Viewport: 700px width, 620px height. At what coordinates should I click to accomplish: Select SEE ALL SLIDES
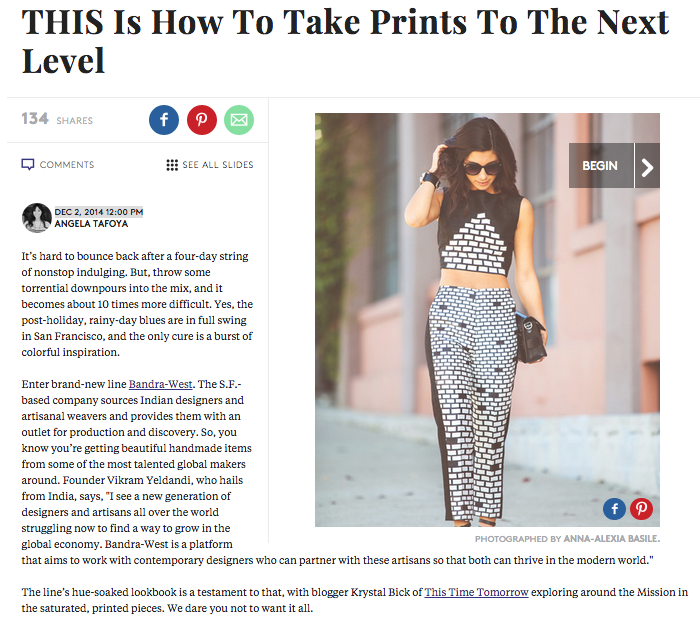point(218,165)
